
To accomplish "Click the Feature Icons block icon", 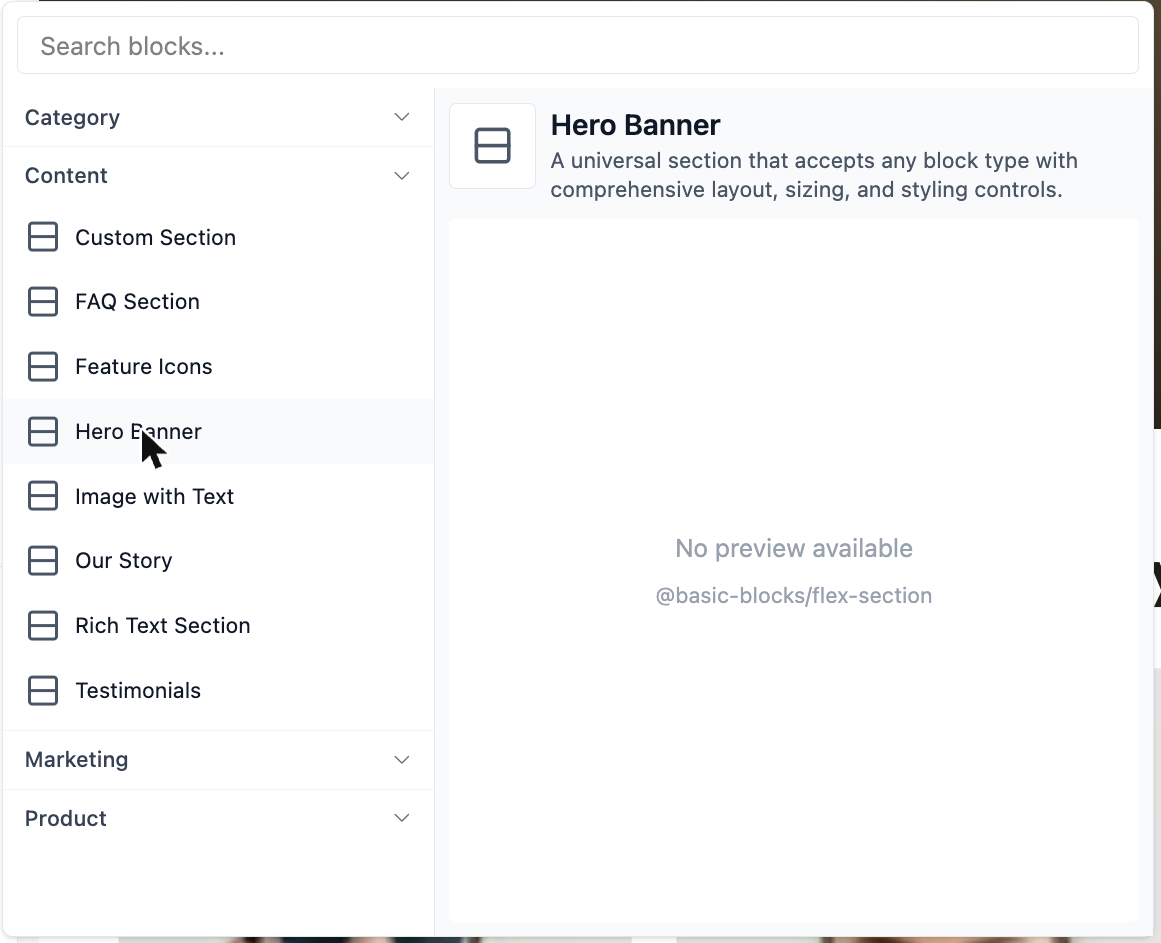I will (43, 366).
